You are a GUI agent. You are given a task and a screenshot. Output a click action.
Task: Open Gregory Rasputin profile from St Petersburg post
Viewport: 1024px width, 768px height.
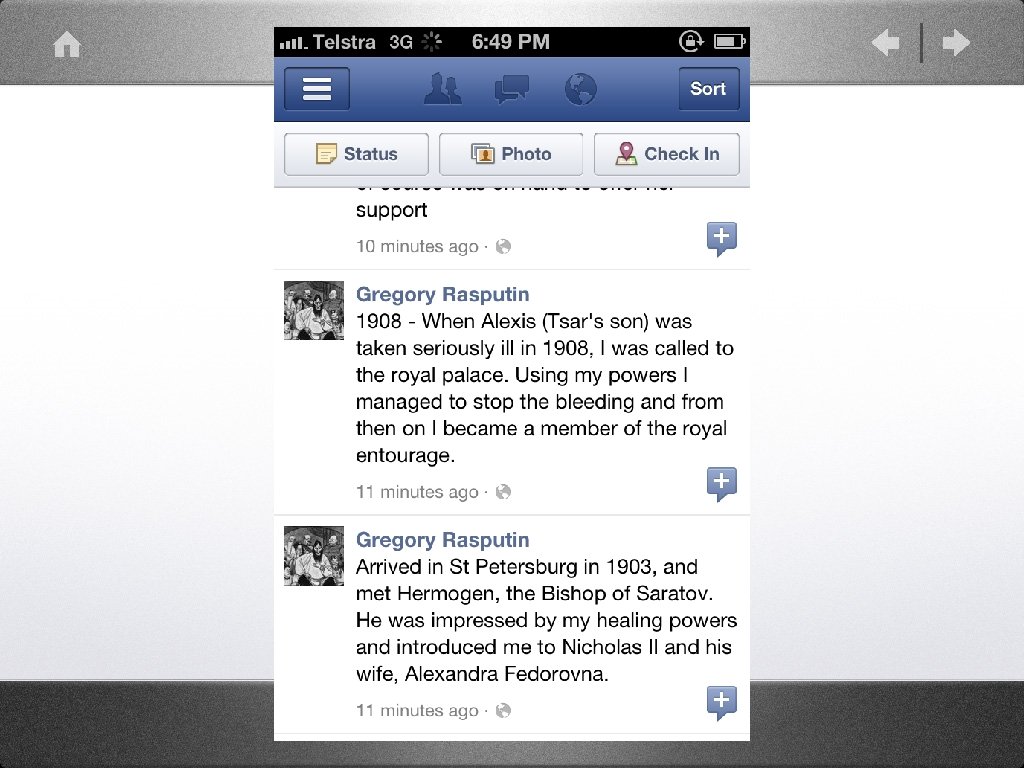point(442,540)
